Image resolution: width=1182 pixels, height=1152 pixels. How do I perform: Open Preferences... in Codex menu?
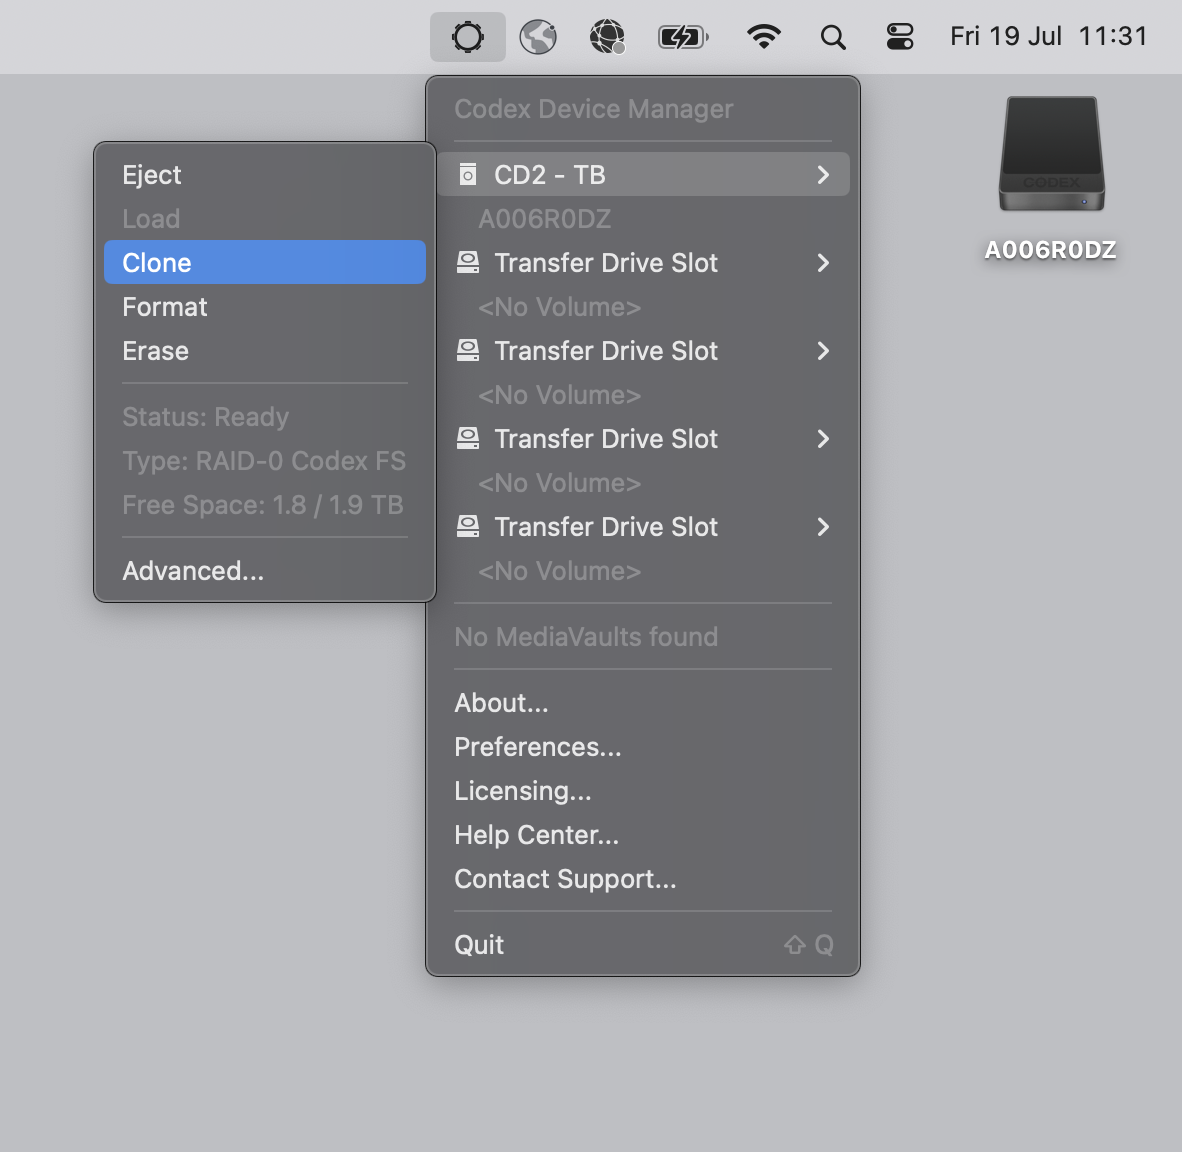(643, 746)
